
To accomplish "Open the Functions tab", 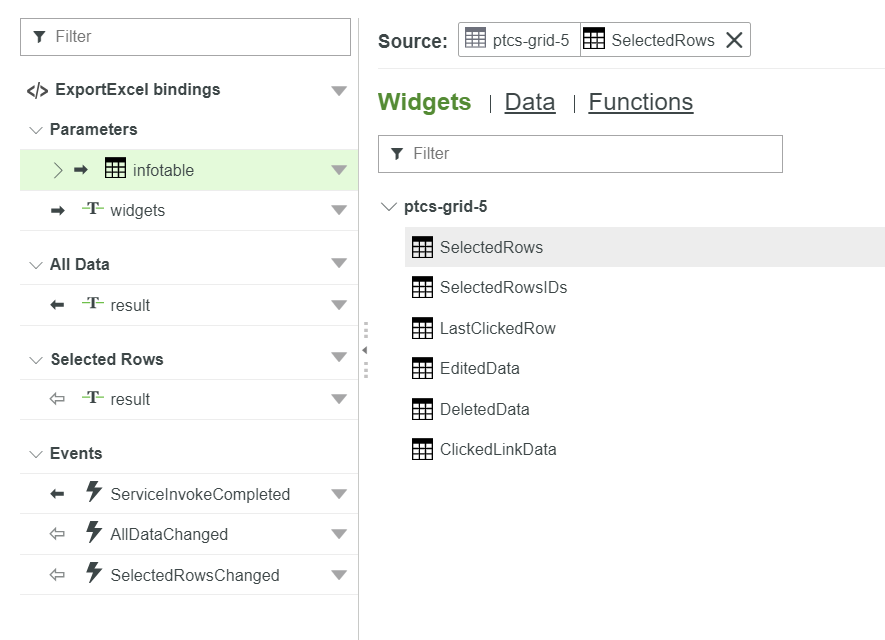I will (x=640, y=101).
